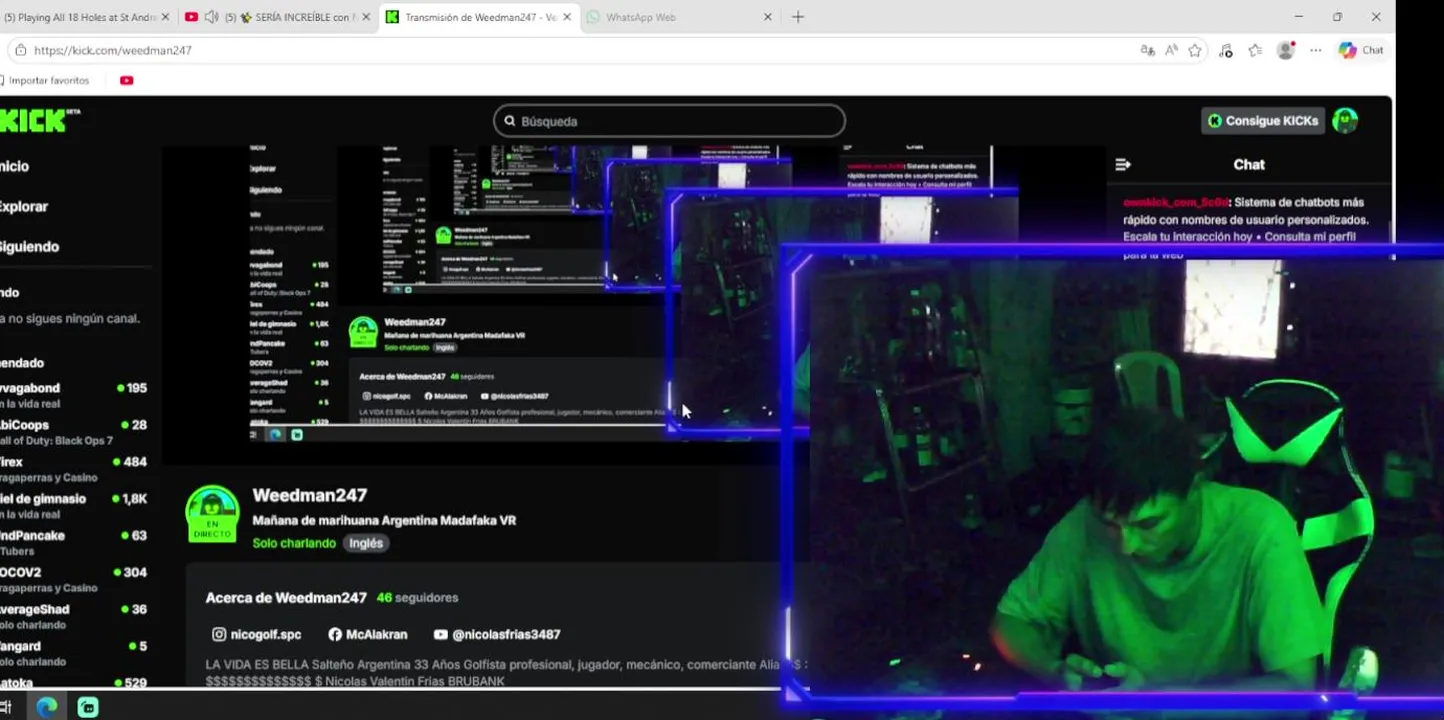Image resolution: width=1444 pixels, height=720 pixels.
Task: Open the Firex channel with 484 viewers
Action: [74, 469]
